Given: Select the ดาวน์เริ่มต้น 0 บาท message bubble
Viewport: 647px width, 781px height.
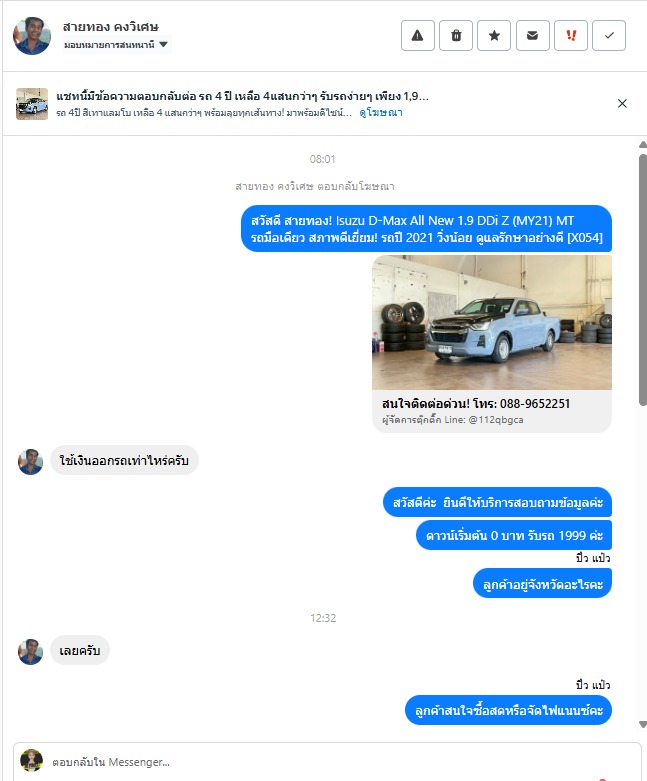Looking at the screenshot, I should click(514, 535).
